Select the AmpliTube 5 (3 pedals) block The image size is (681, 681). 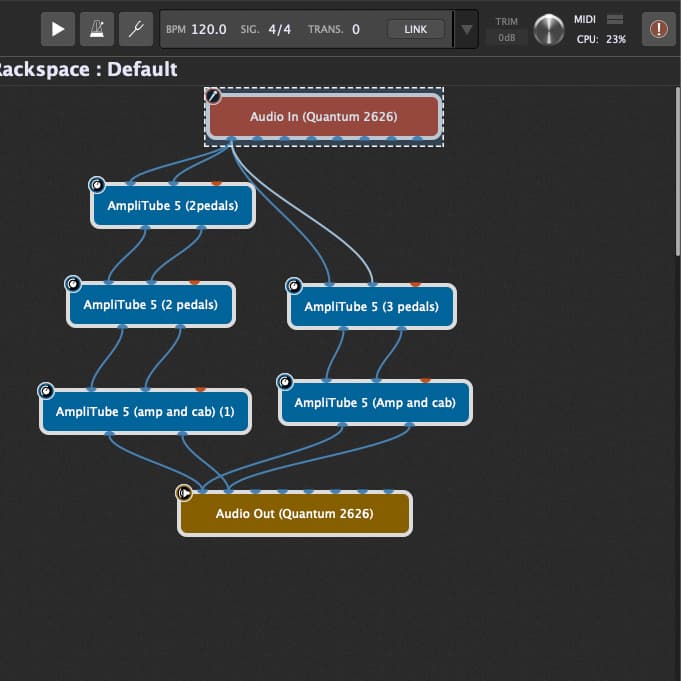pyautogui.click(x=372, y=307)
